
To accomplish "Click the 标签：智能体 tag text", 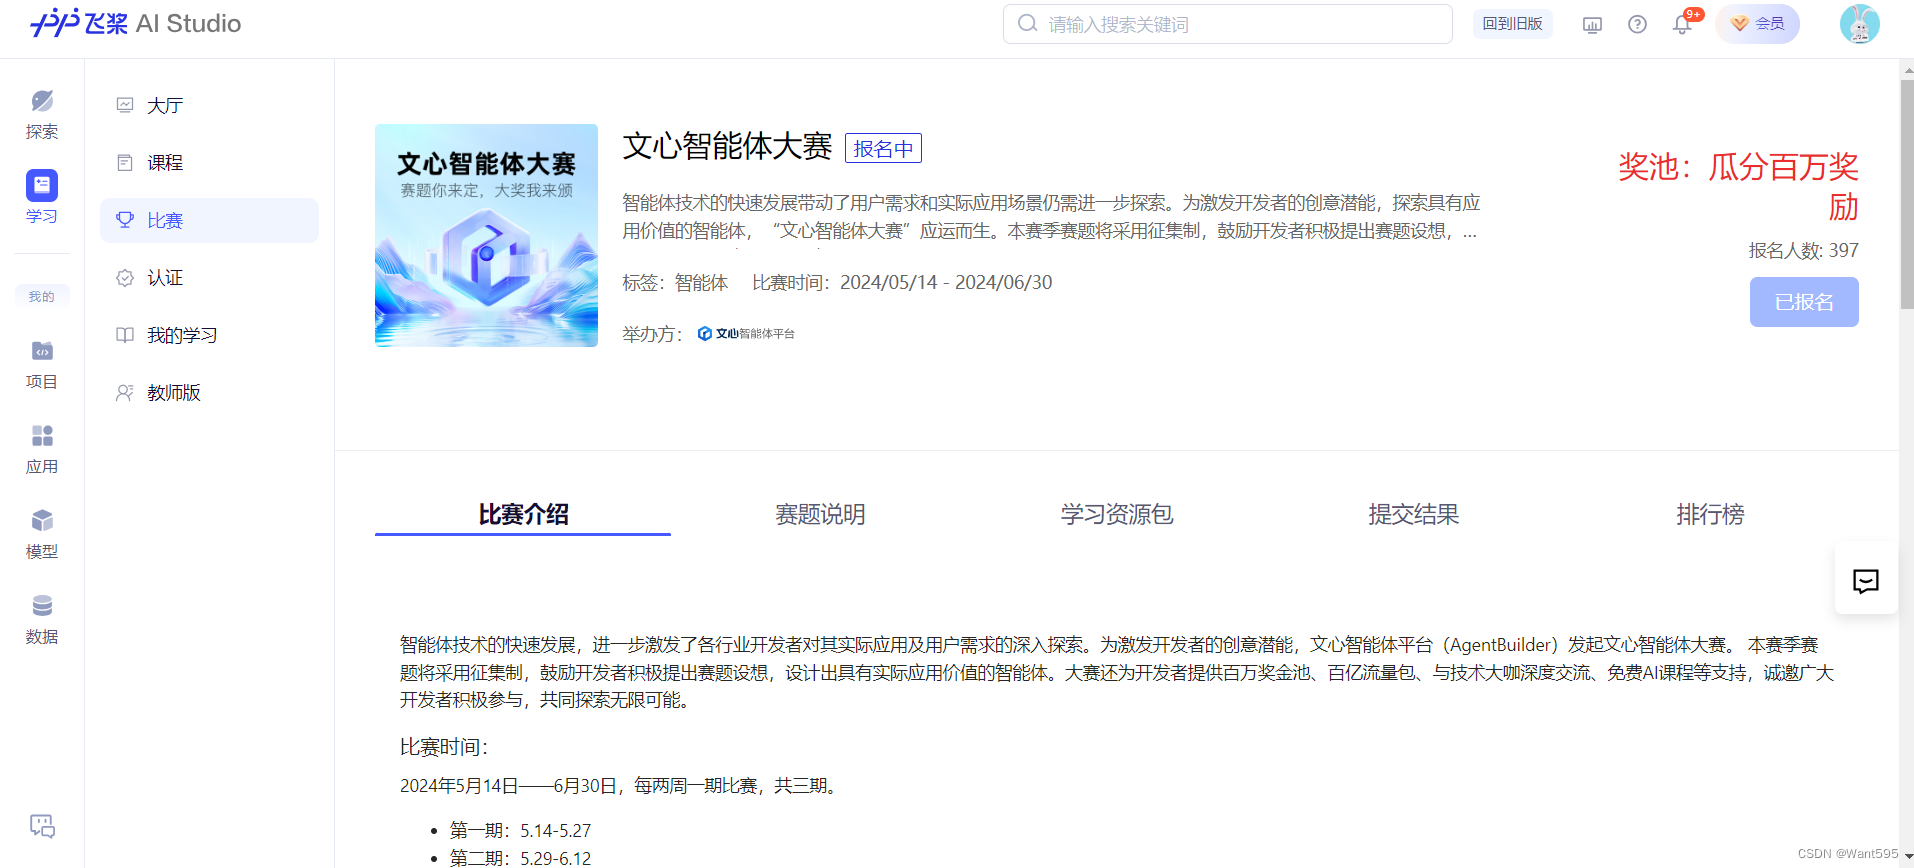I will pos(675,282).
